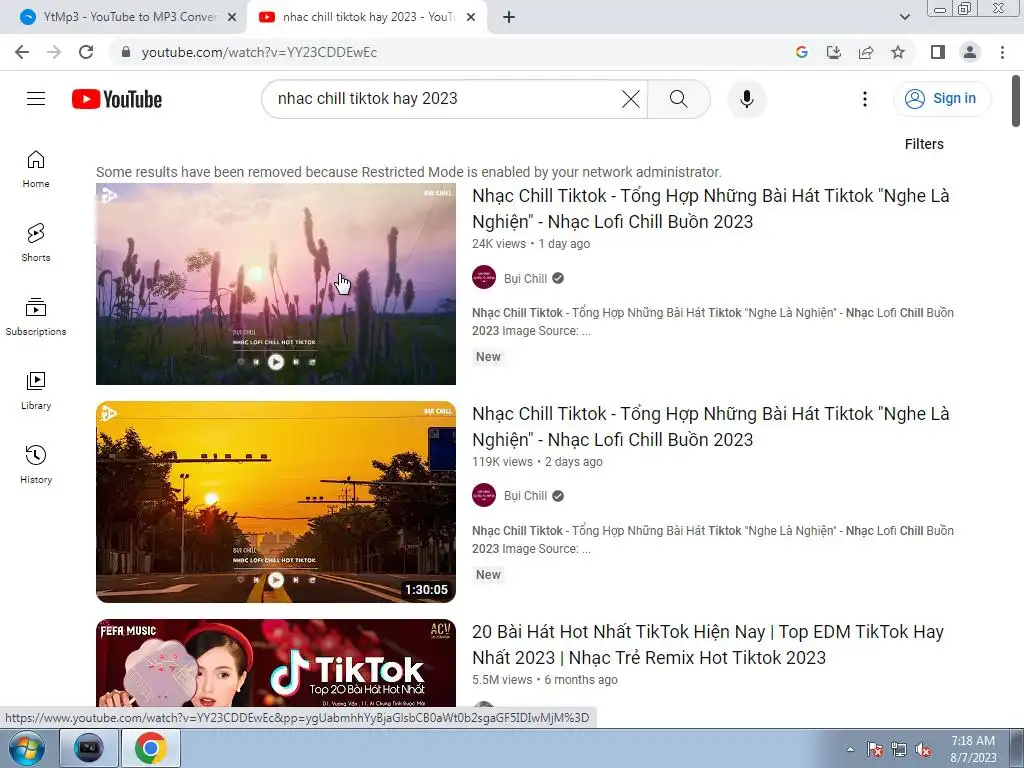Viewport: 1024px width, 768px height.
Task: Open Bụi Chill channel of 1 day ago video
Action: coord(525,278)
